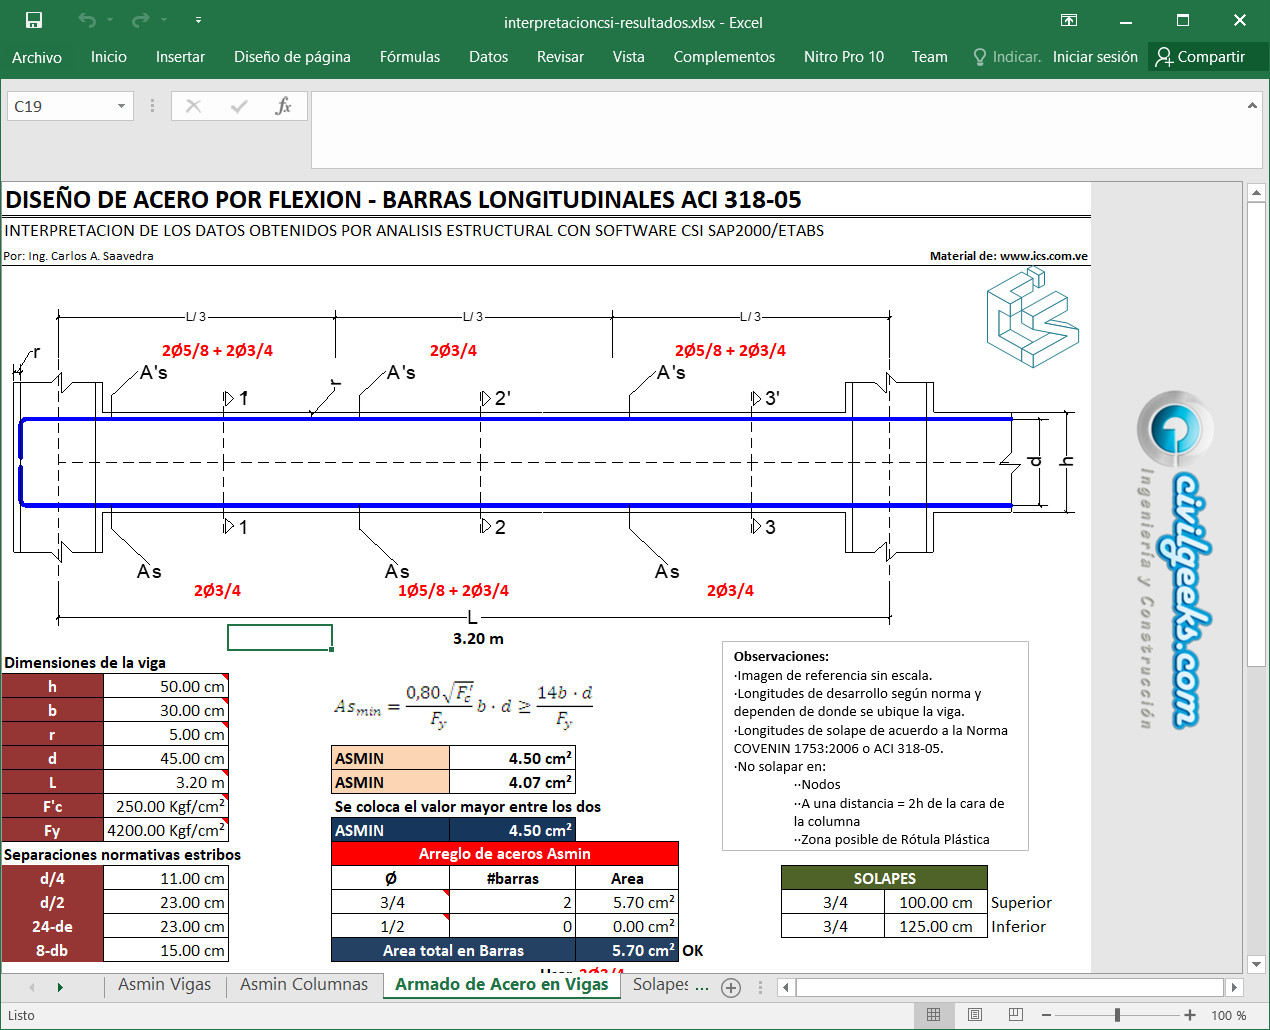The image size is (1270, 1030).
Task: Select the cell showing 50.00 cm for h
Action: click(166, 686)
